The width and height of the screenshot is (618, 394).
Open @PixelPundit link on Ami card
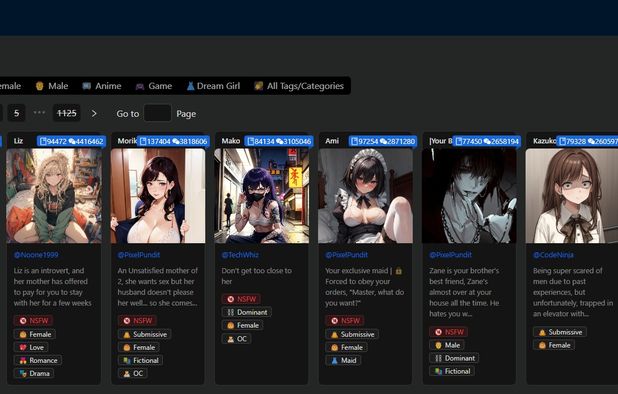point(346,255)
